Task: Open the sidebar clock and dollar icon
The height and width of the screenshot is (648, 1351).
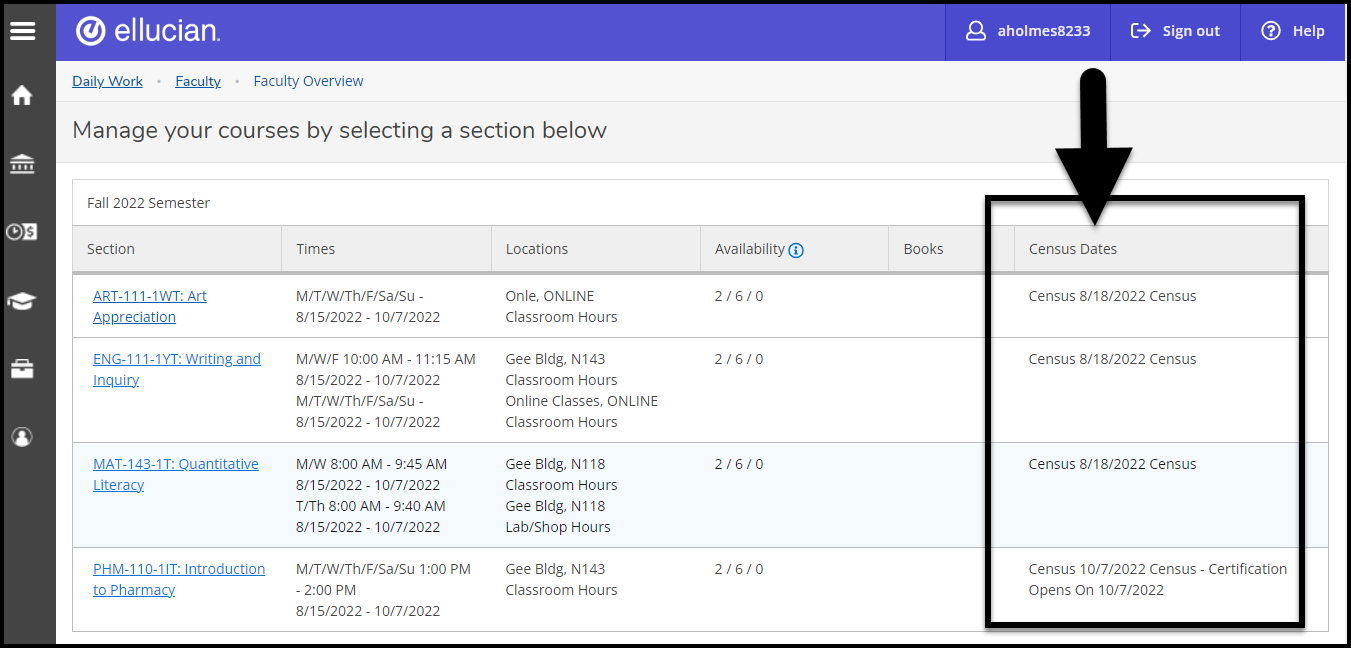Action: (x=22, y=232)
